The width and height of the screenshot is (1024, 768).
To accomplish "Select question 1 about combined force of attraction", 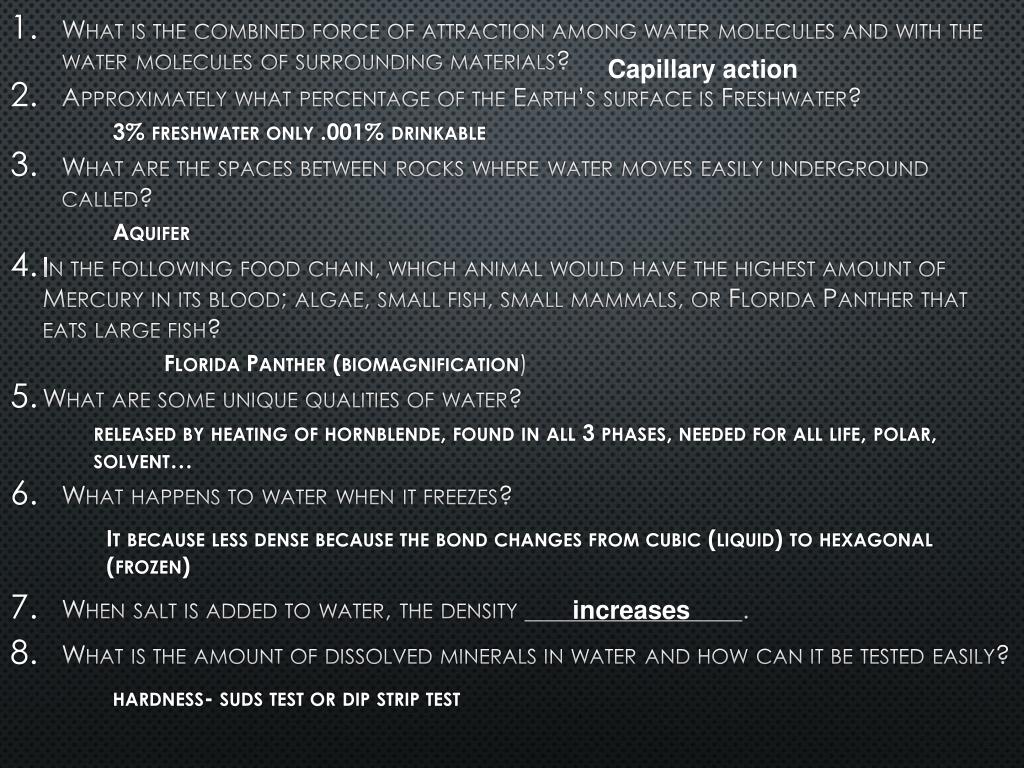I will coord(522,46).
